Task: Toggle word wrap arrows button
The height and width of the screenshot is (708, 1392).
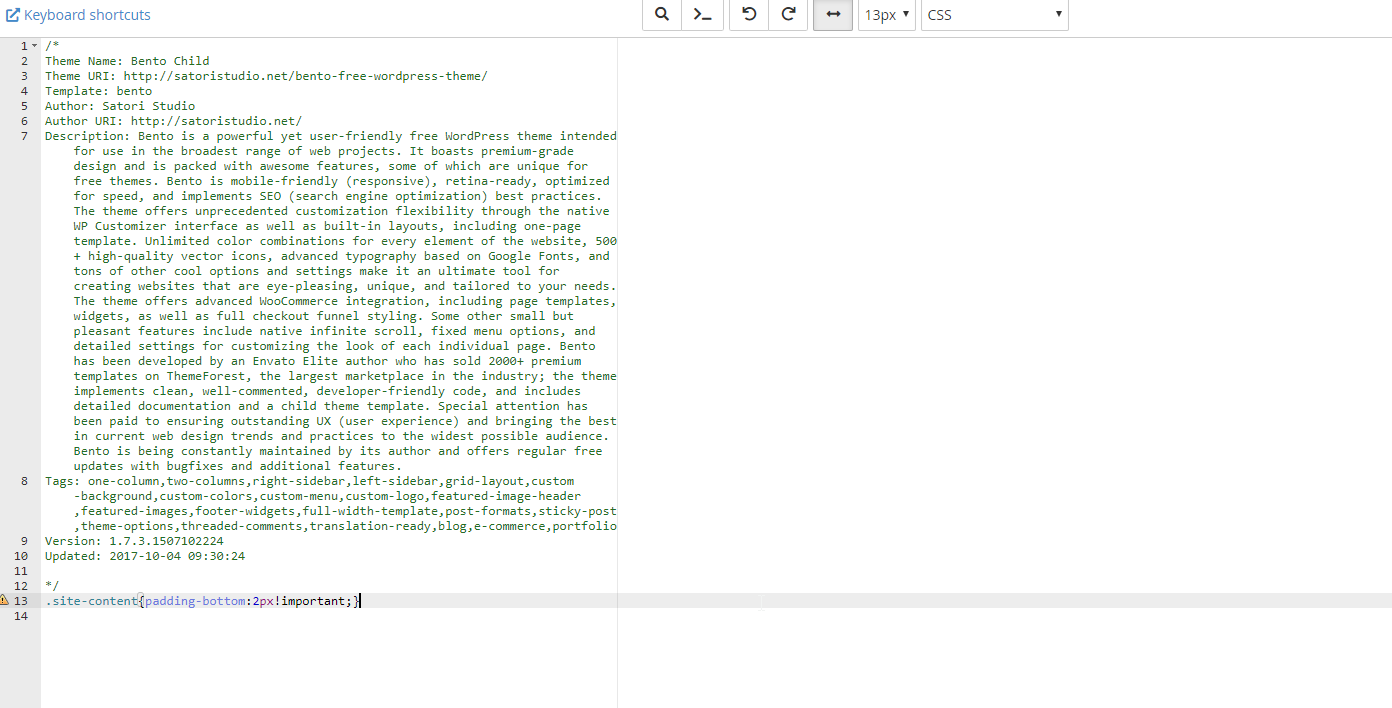Action: tap(833, 15)
